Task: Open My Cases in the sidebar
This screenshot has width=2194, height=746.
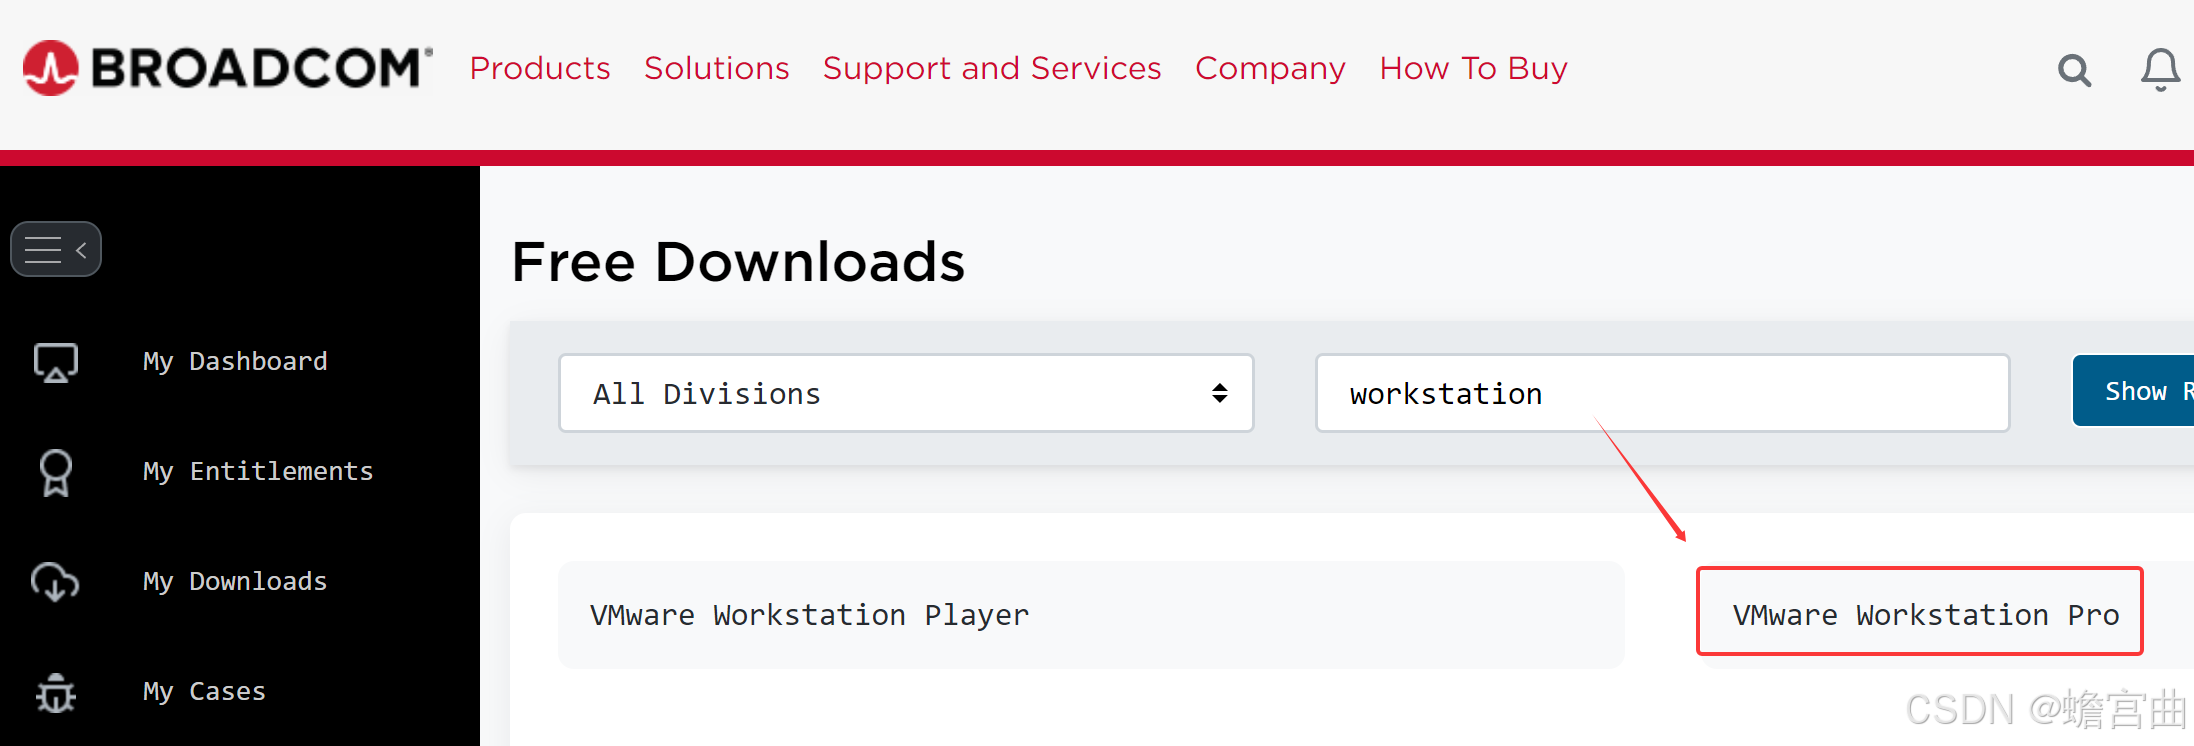Action: [x=204, y=691]
